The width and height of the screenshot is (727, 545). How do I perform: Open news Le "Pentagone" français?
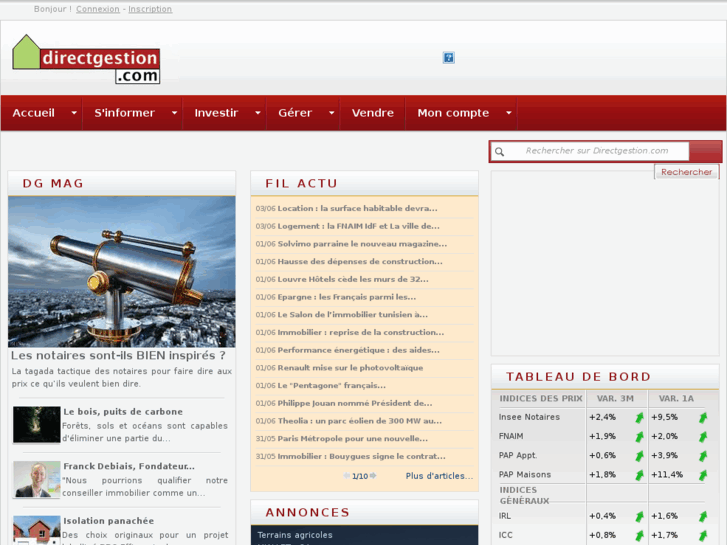pyautogui.click(x=332, y=385)
